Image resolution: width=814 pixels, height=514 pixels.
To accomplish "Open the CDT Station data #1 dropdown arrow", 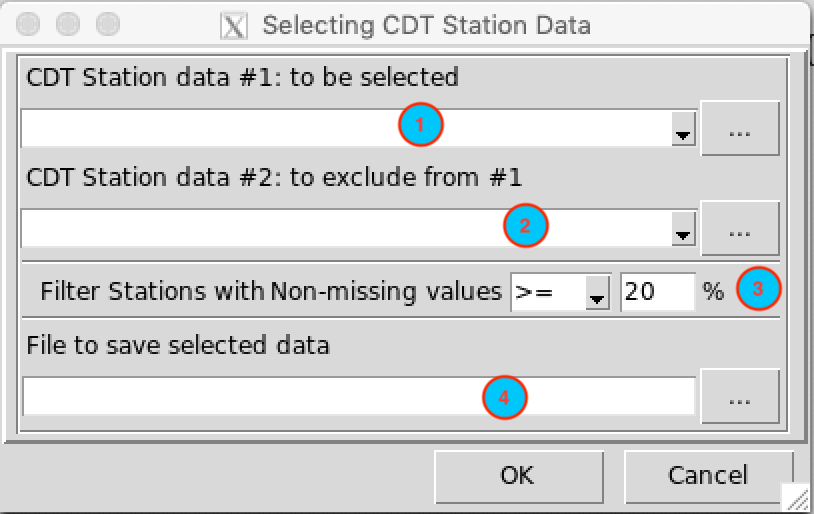I will click(x=683, y=129).
